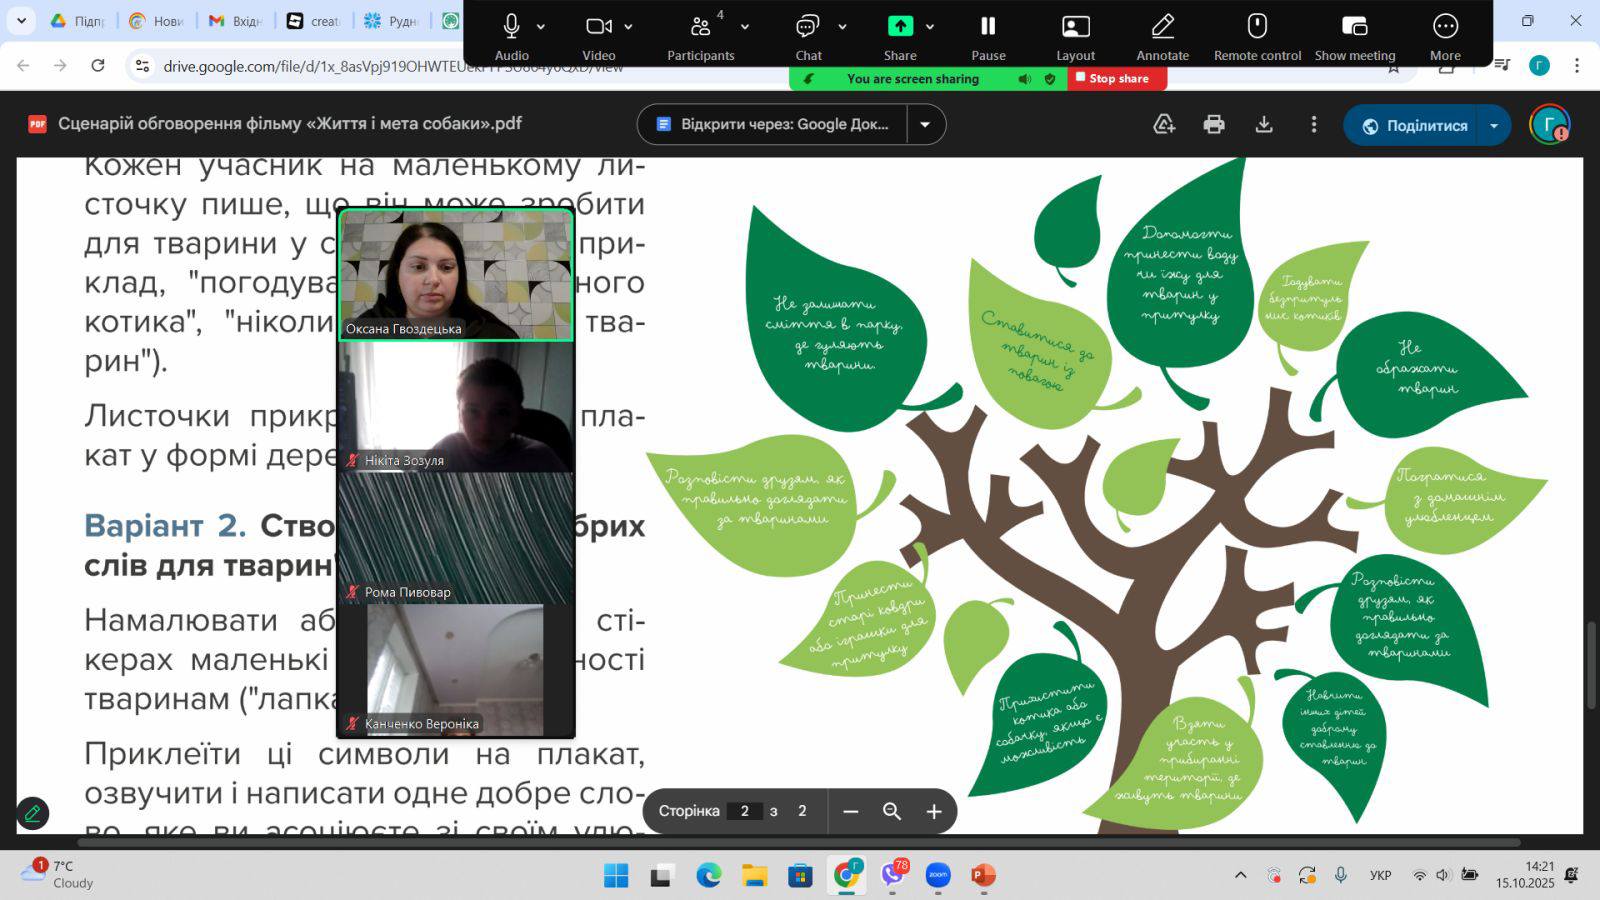Zoom out with the minus icon
The image size is (1600, 900).
pos(851,811)
